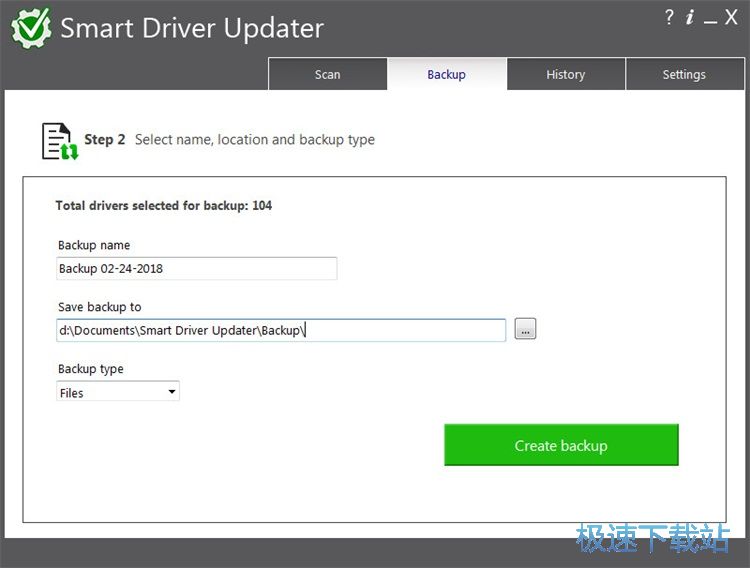750x568 pixels.
Task: Switch to the Scan tab
Action: tap(328, 74)
